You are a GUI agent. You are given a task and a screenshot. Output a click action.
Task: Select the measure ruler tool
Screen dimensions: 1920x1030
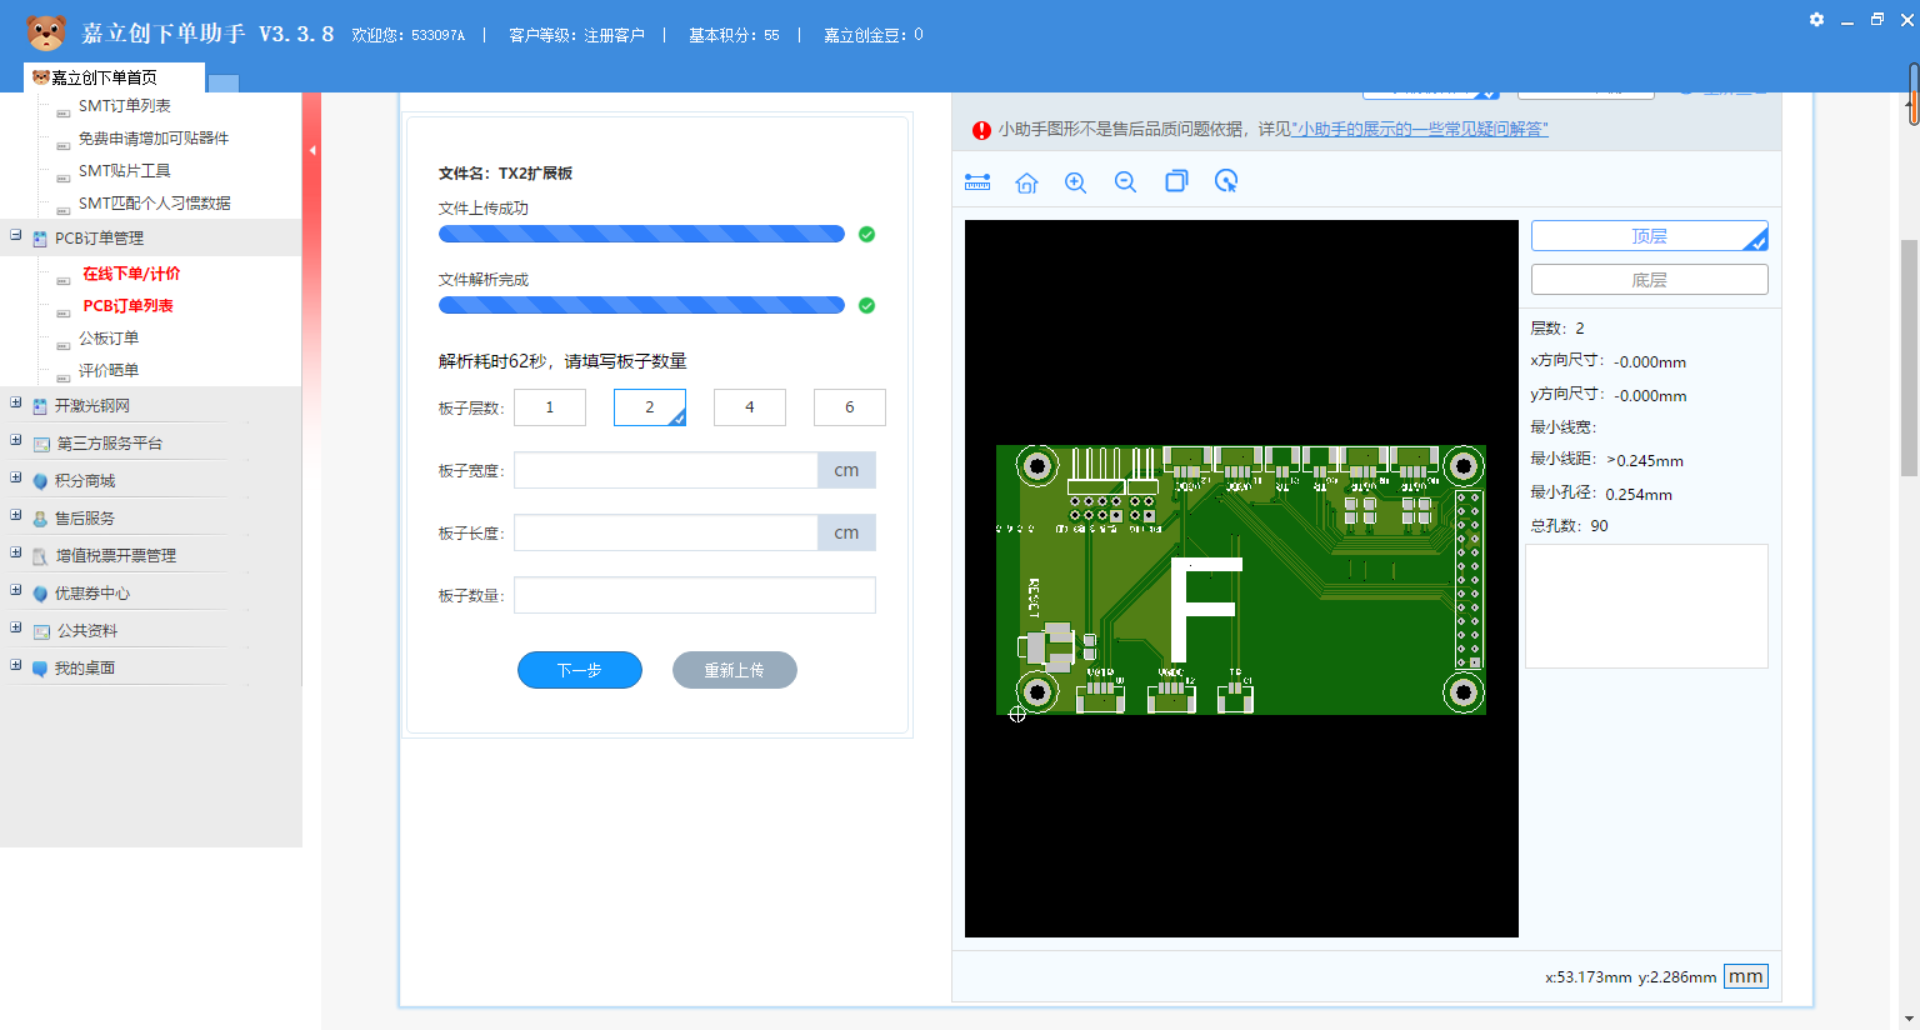pos(977,182)
